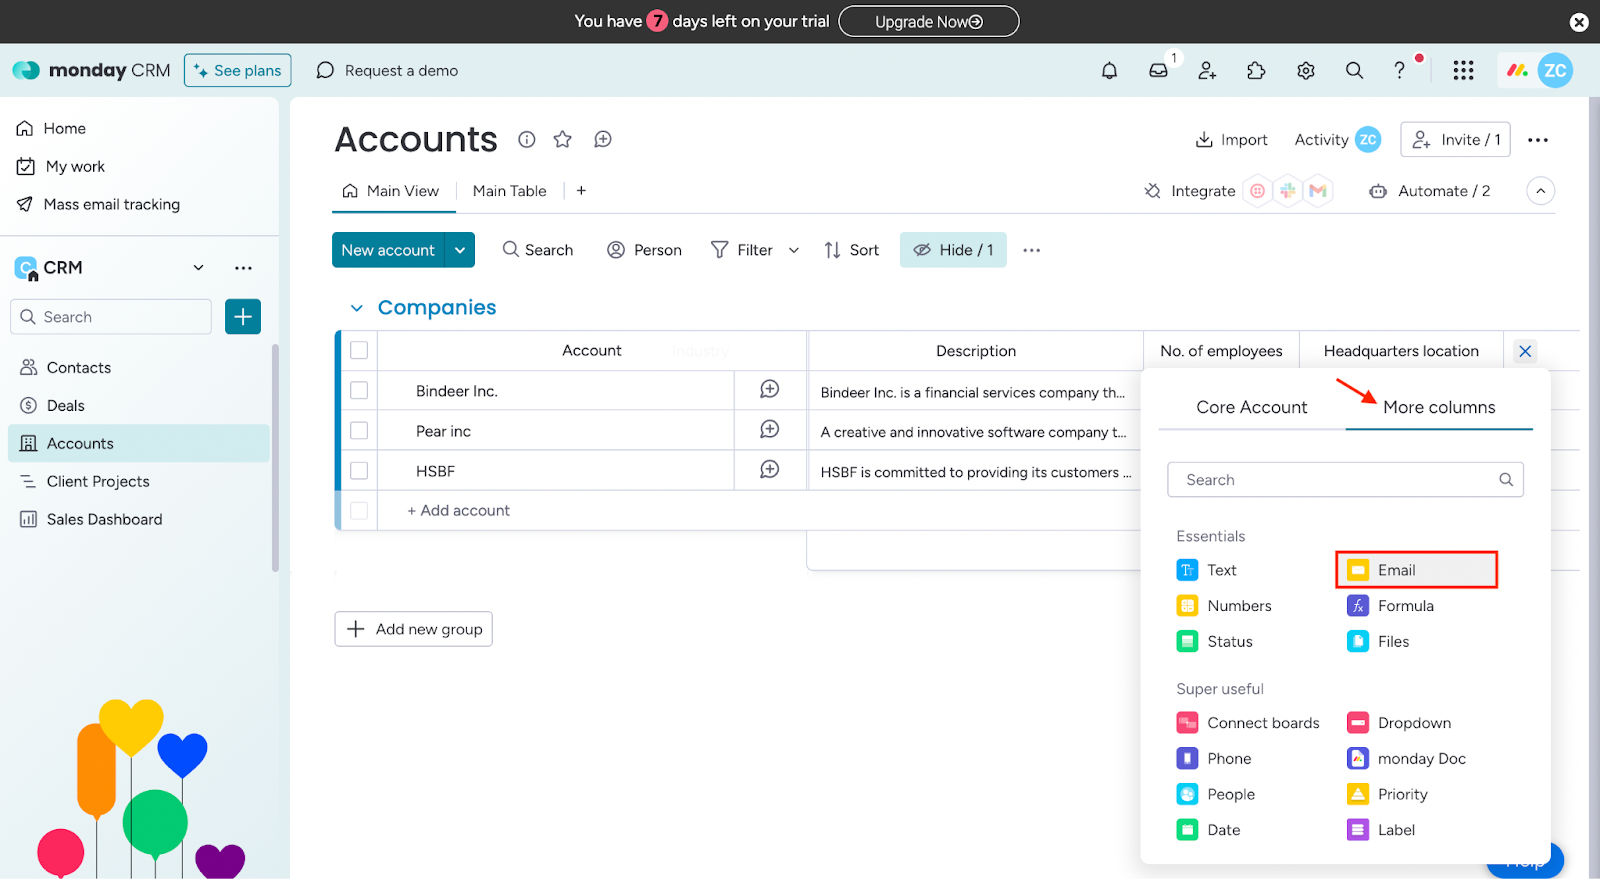Collapse the Companies group
The height and width of the screenshot is (879, 1600).
pos(357,308)
